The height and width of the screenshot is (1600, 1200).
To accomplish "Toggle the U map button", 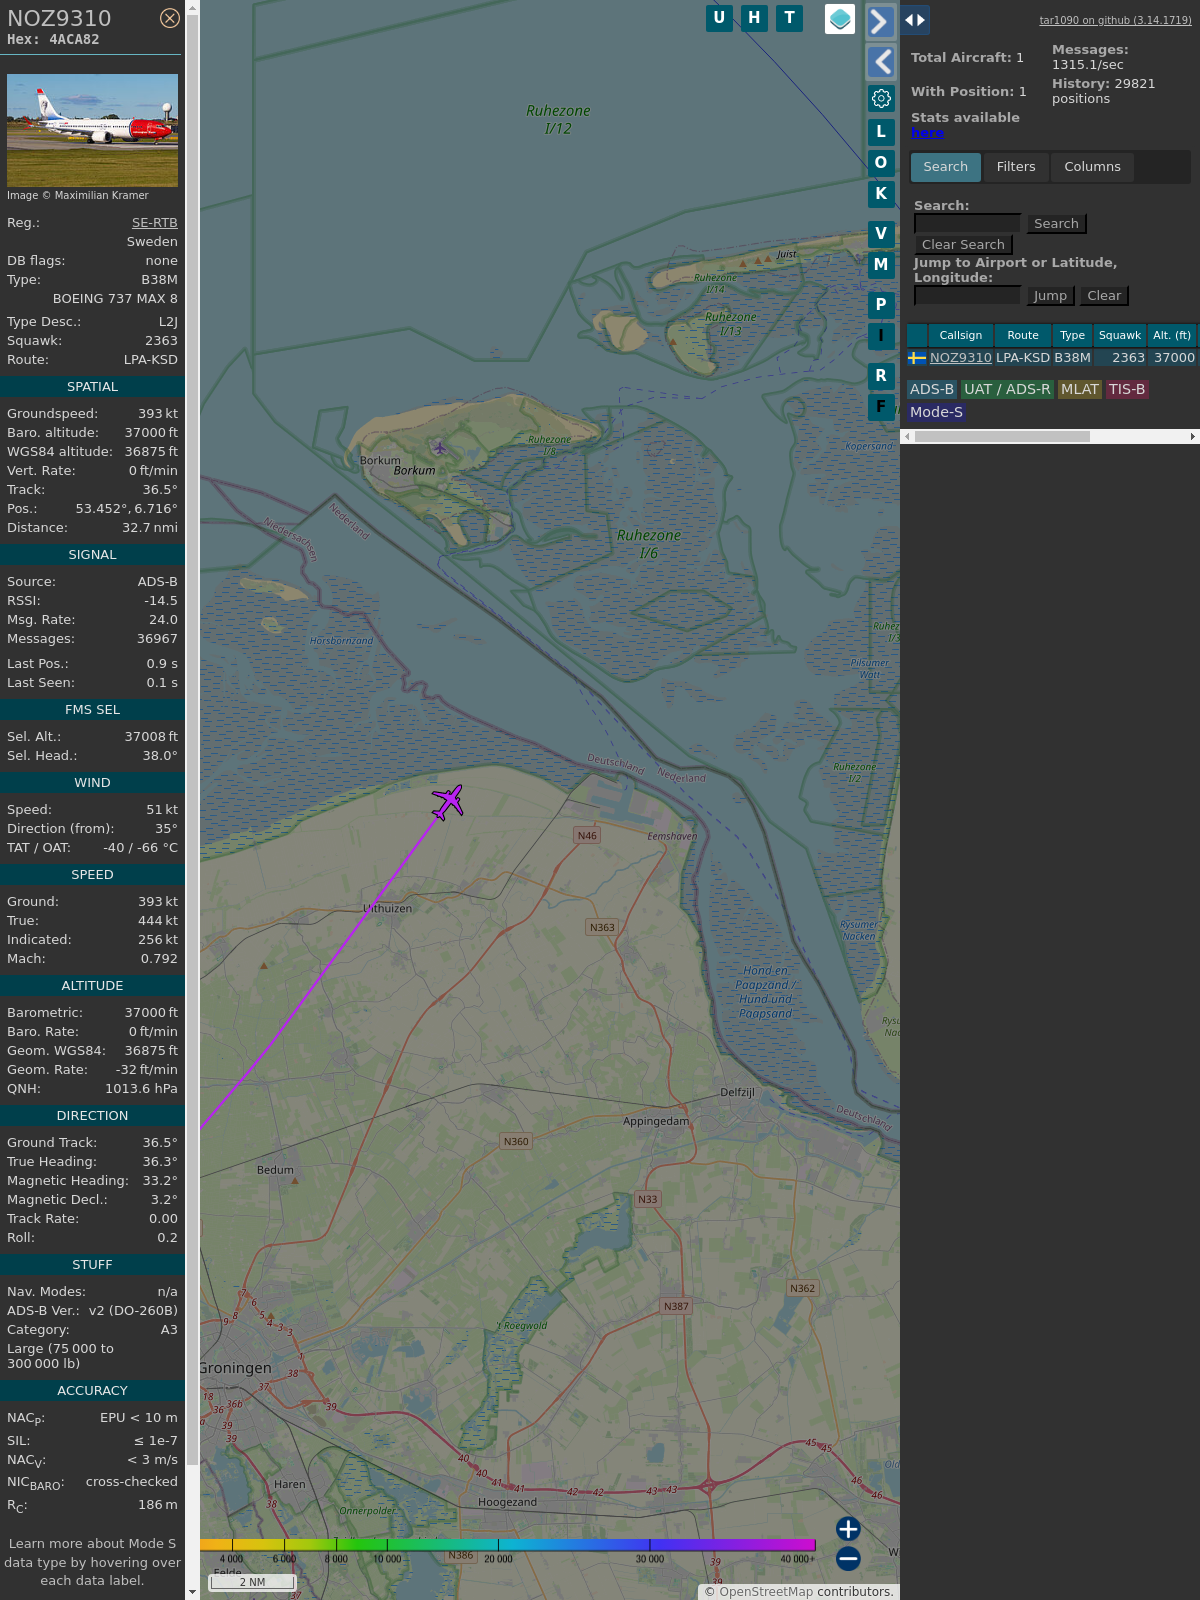I will [x=719, y=18].
